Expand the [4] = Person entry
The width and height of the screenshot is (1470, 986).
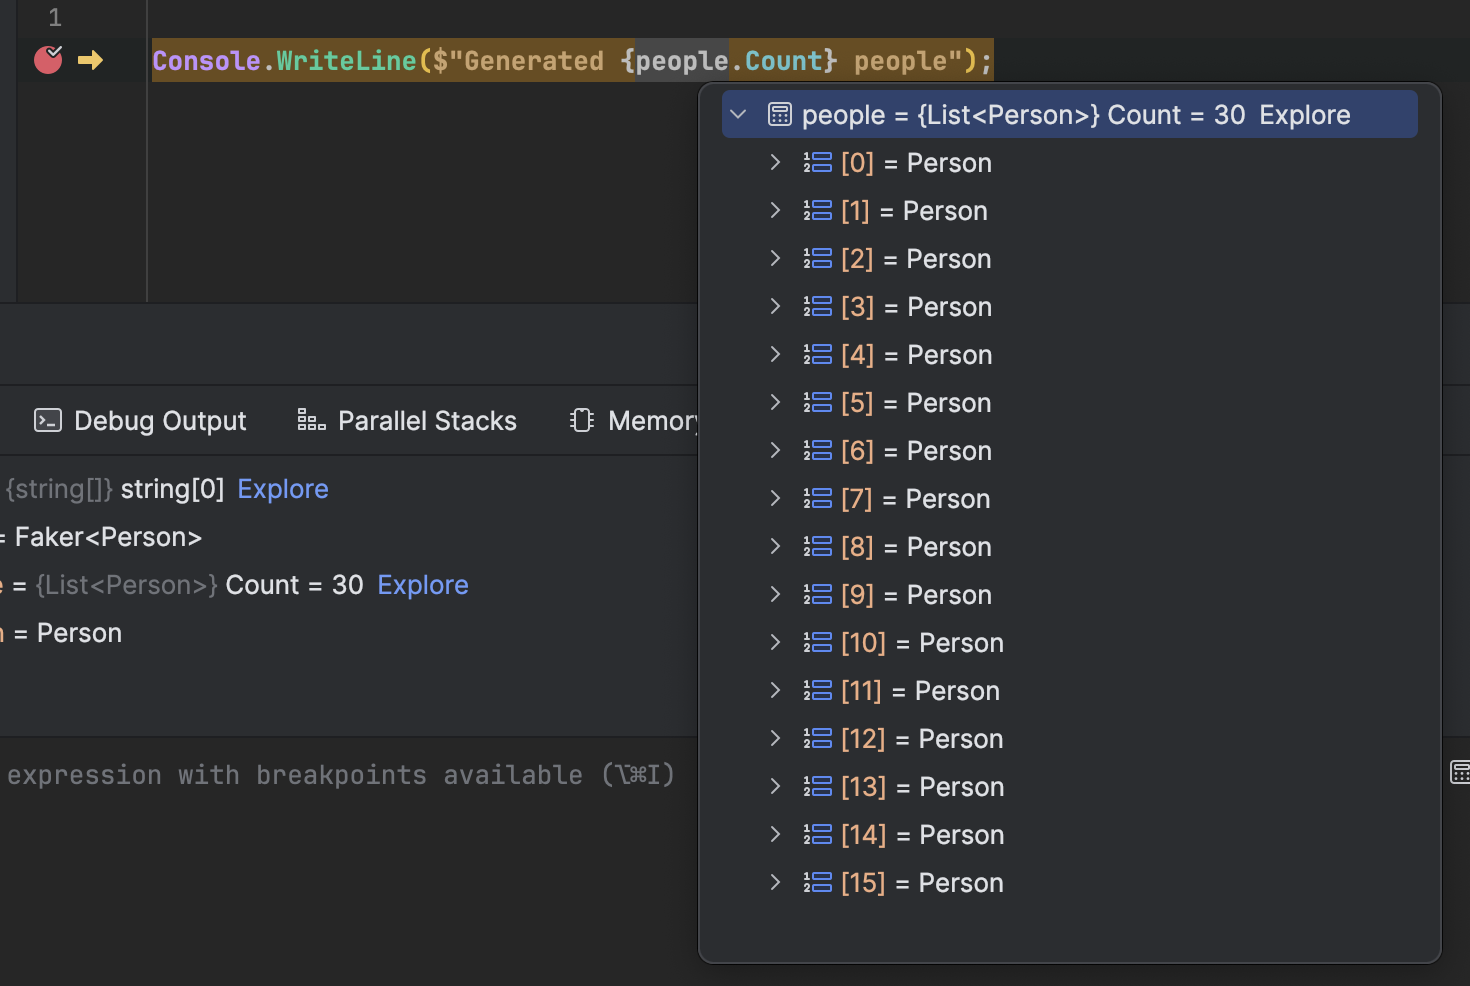[775, 355]
